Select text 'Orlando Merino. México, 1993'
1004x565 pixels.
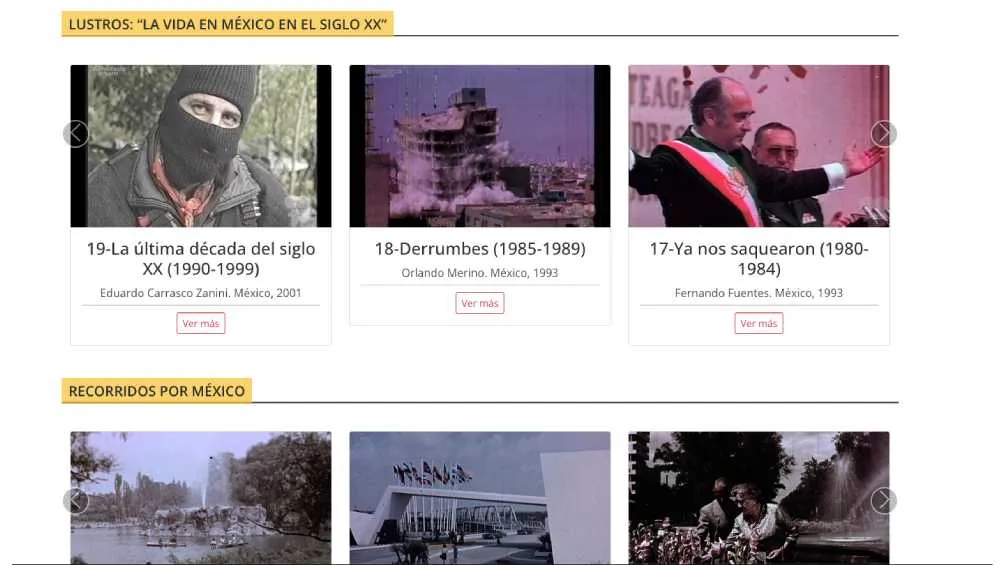click(x=480, y=273)
